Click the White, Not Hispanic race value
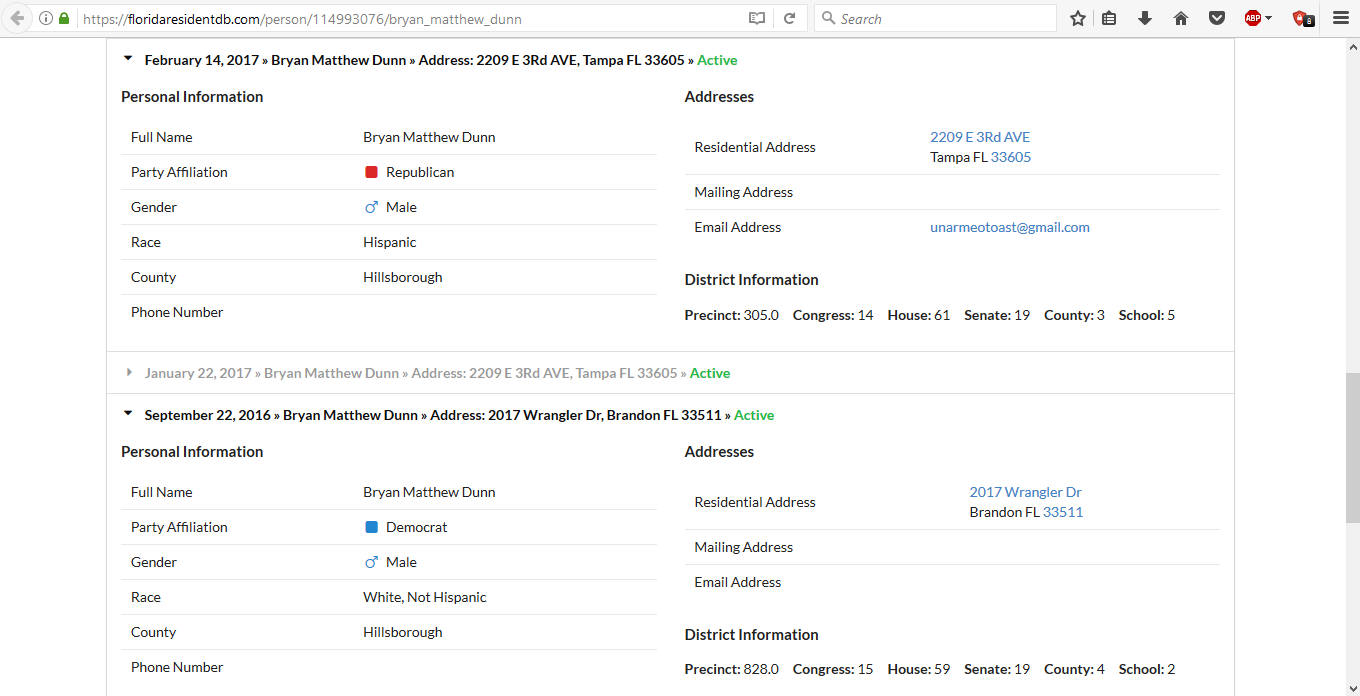Image resolution: width=1360 pixels, height=696 pixels. click(x=425, y=597)
